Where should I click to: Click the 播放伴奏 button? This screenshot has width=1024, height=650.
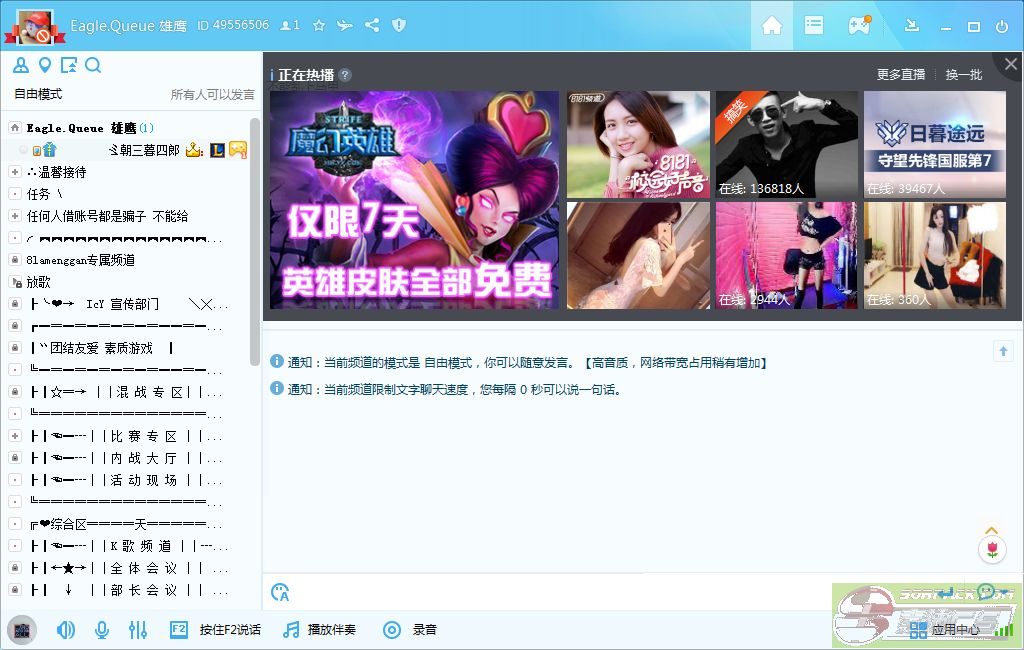[319, 630]
